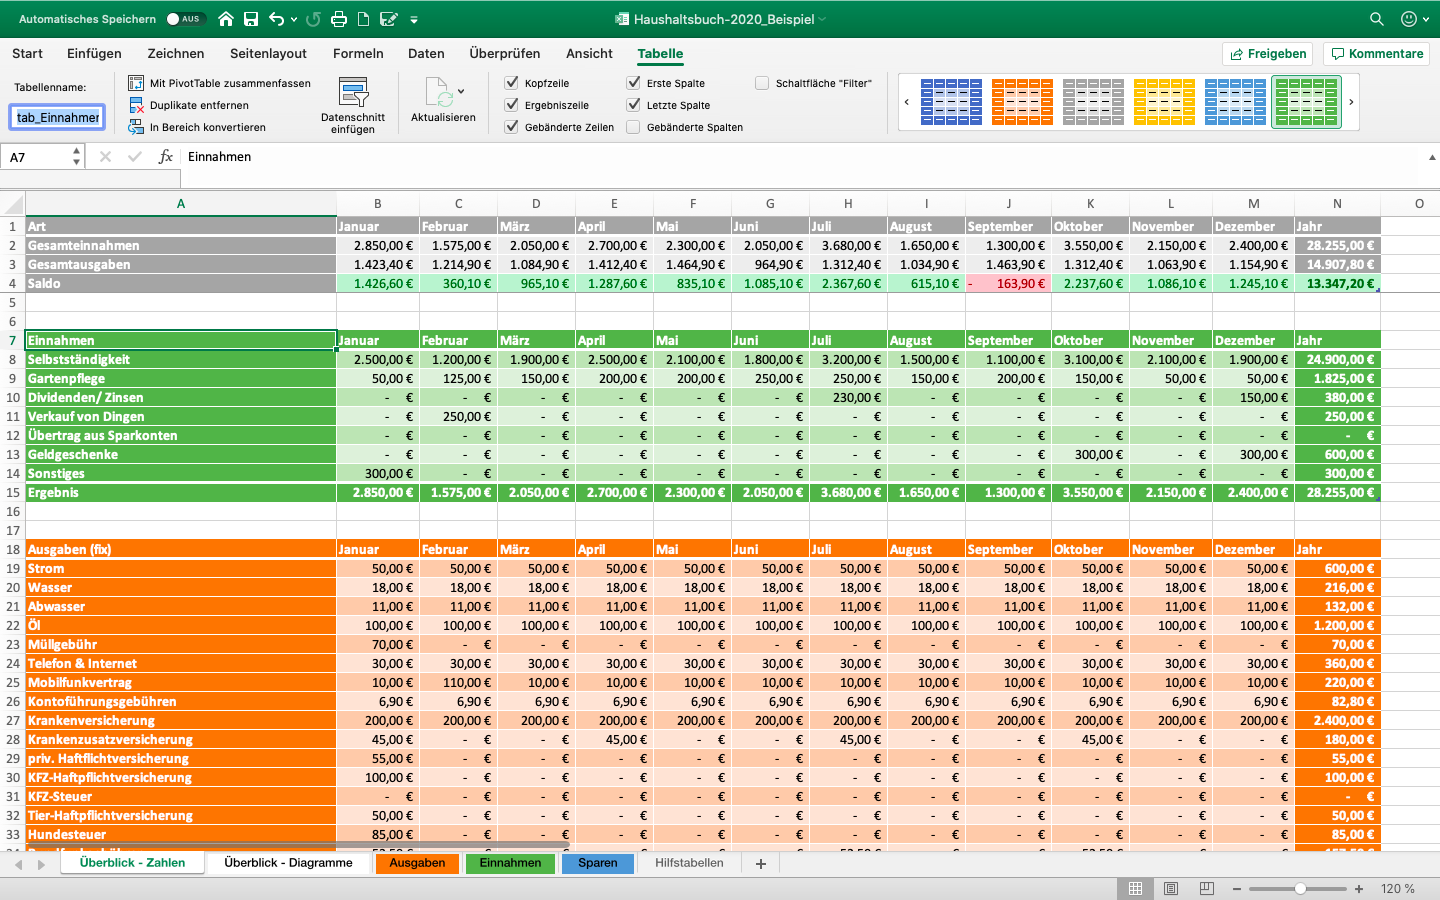
Task: Switch to the Ausgaben sheet tab
Action: click(417, 863)
